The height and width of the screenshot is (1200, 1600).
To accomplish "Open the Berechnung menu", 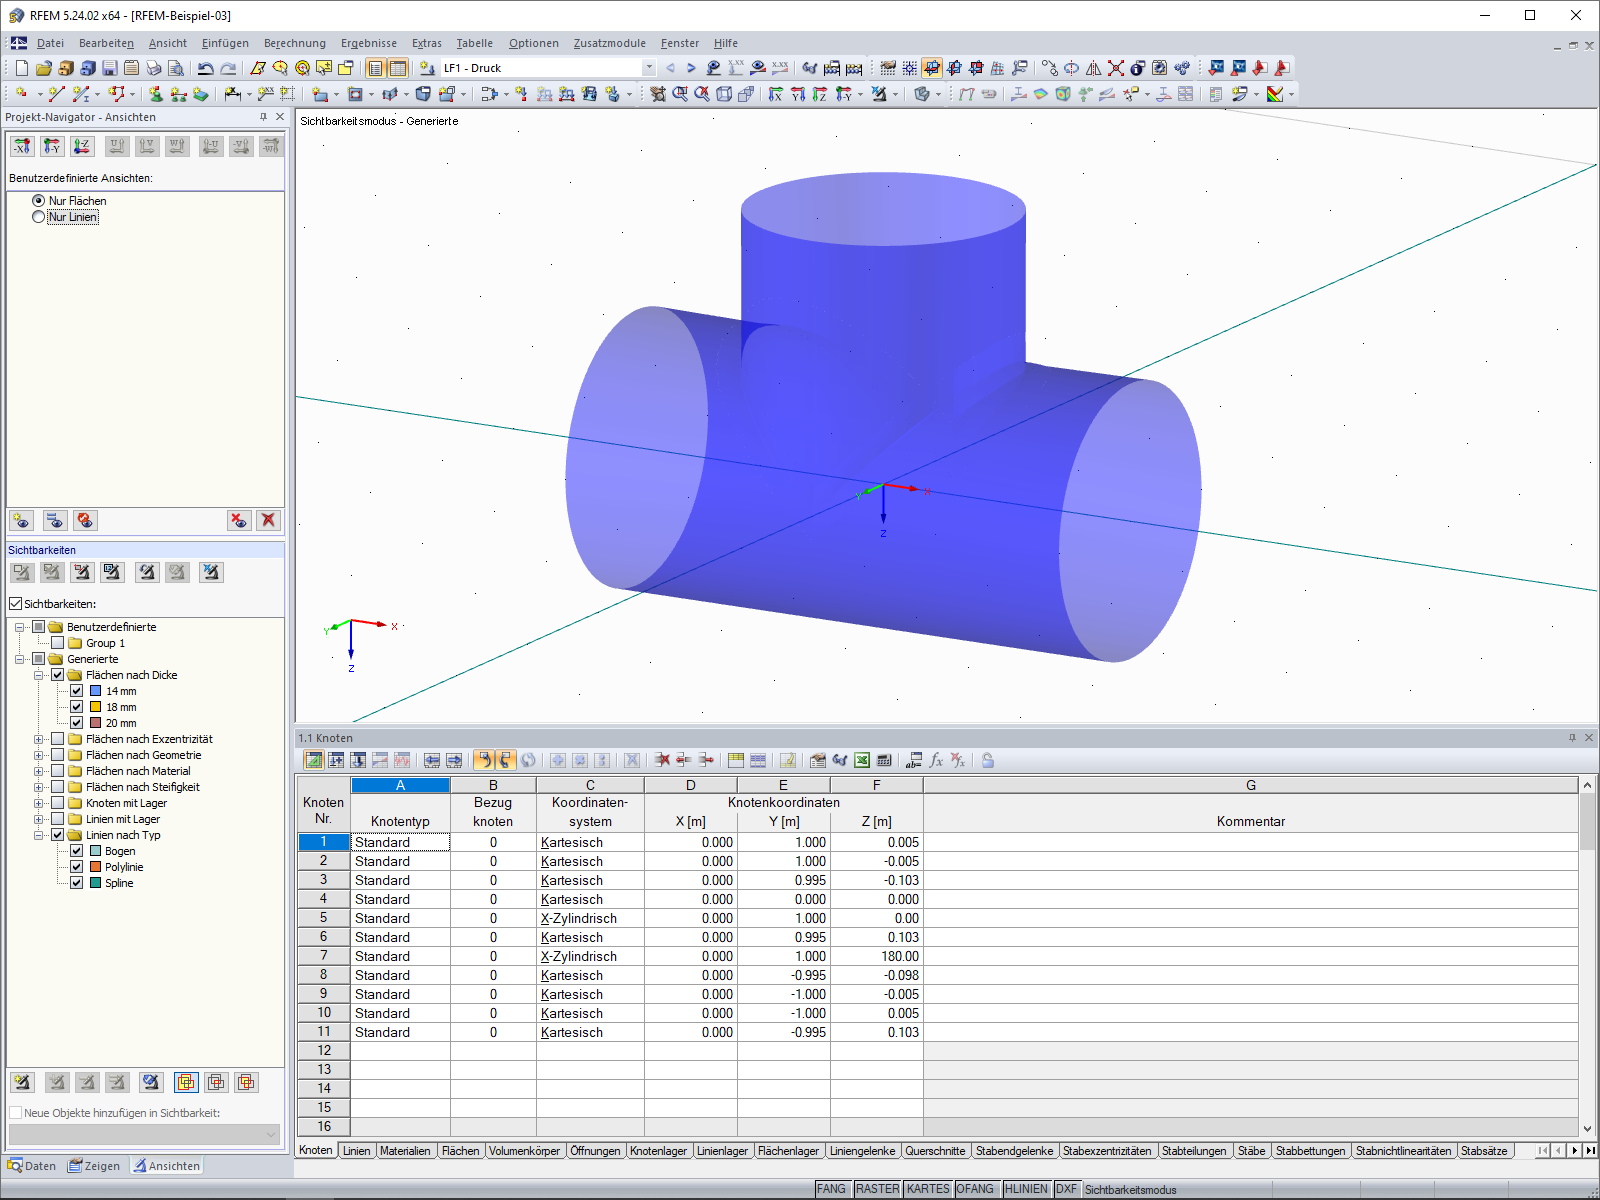I will click(x=295, y=43).
